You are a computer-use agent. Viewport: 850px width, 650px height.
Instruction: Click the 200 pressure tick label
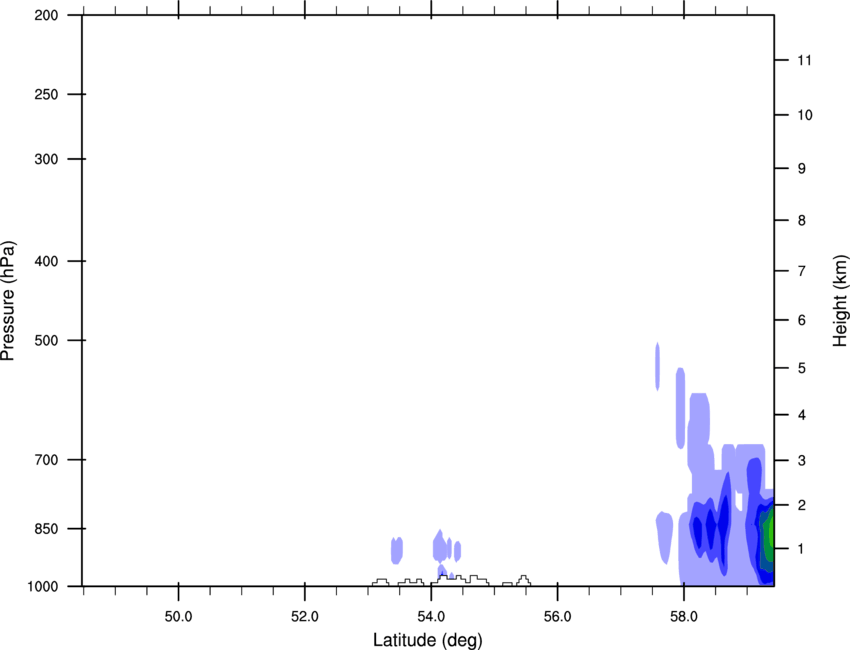point(46,15)
